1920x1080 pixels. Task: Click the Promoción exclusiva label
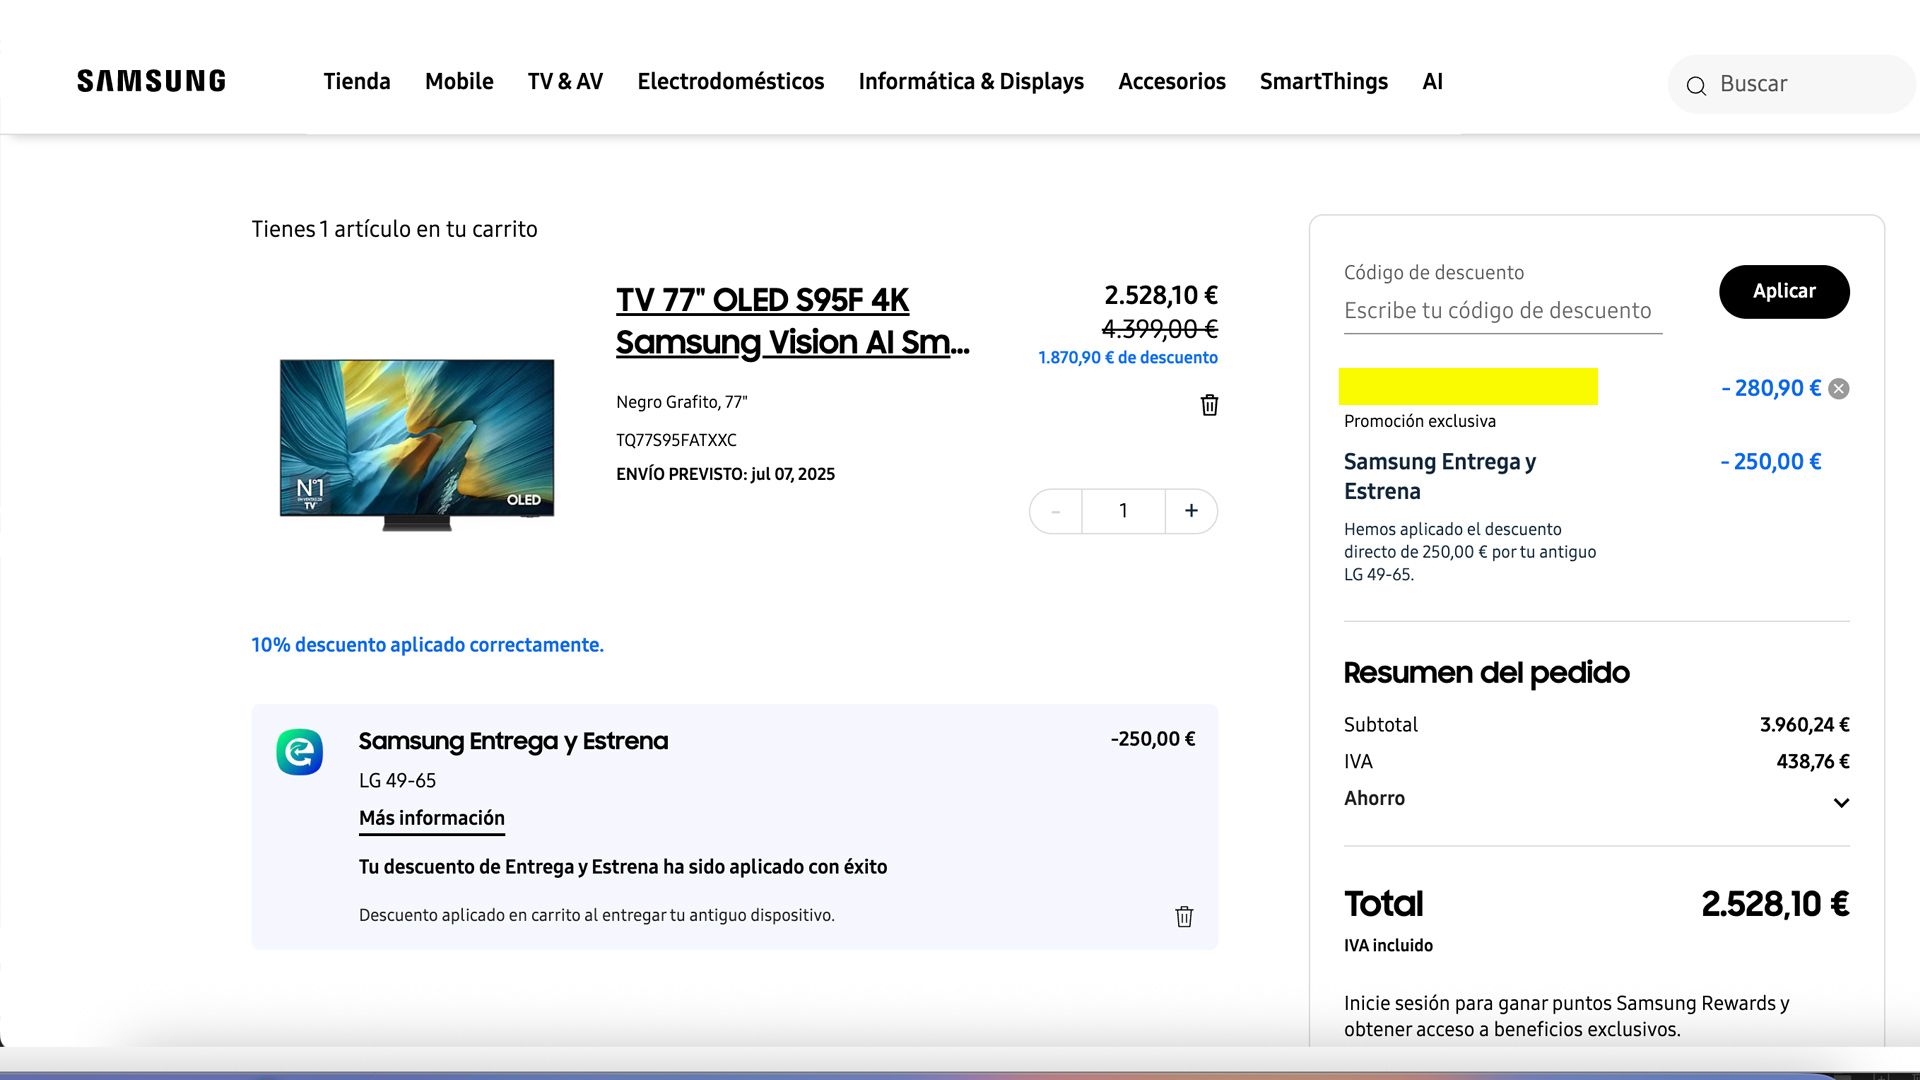coord(1420,421)
